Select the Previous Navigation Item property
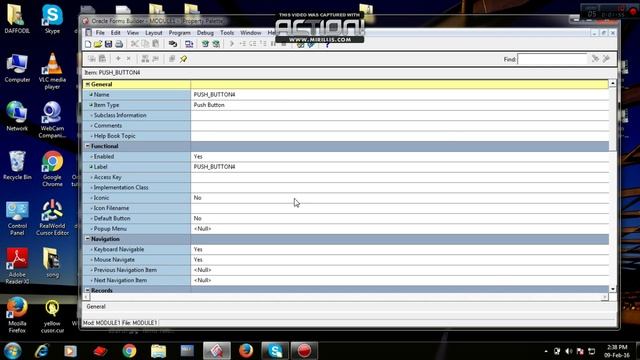640x360 pixels. pos(346,270)
